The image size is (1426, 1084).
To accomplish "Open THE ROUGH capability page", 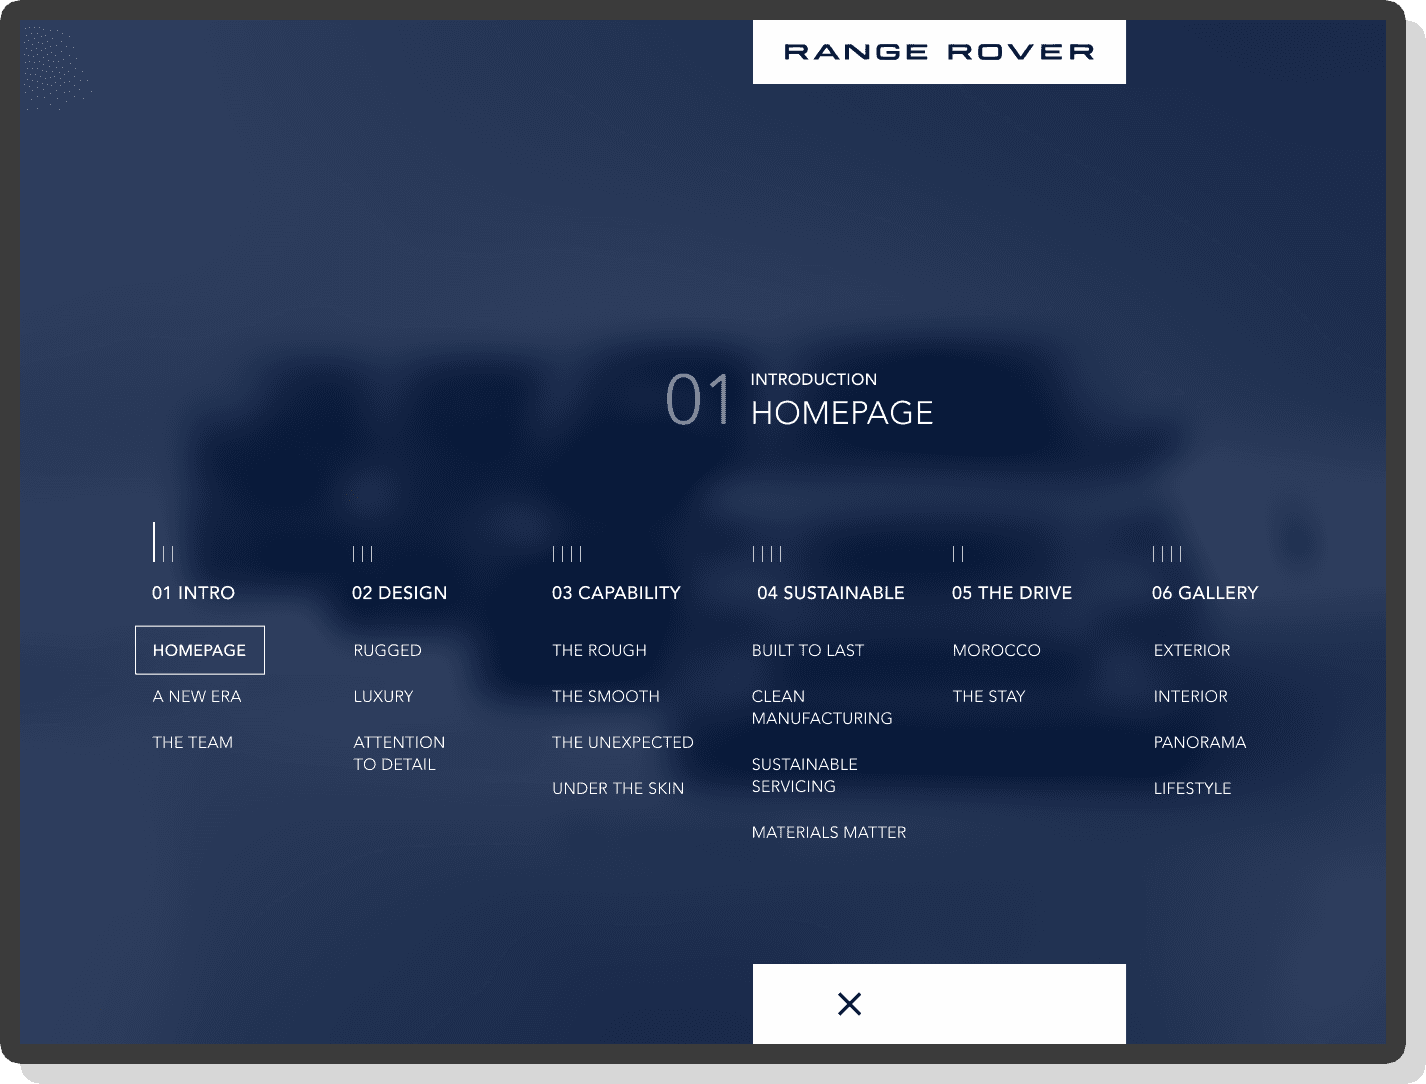I will click(599, 650).
